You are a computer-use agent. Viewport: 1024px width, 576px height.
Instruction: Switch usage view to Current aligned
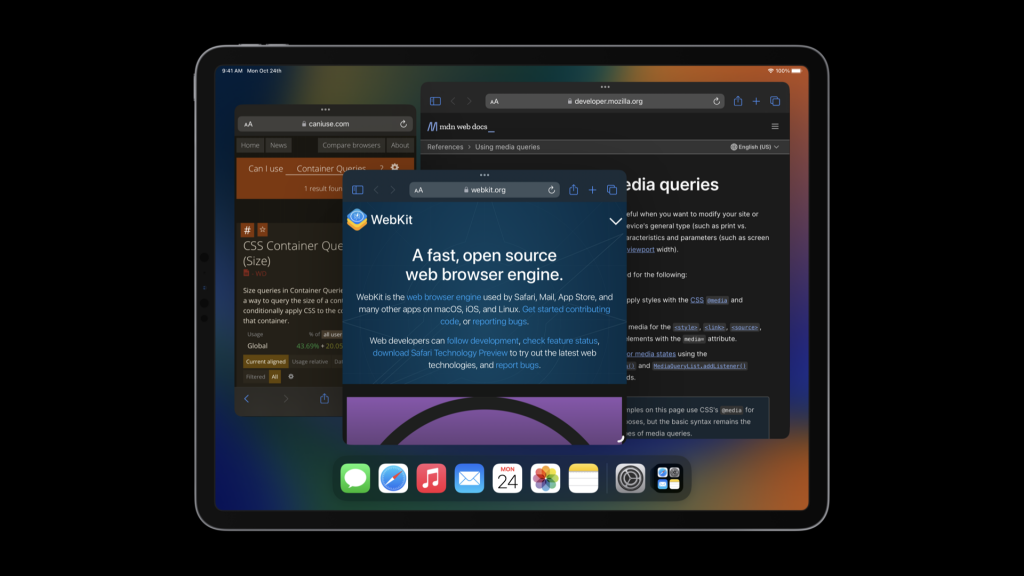coord(266,362)
